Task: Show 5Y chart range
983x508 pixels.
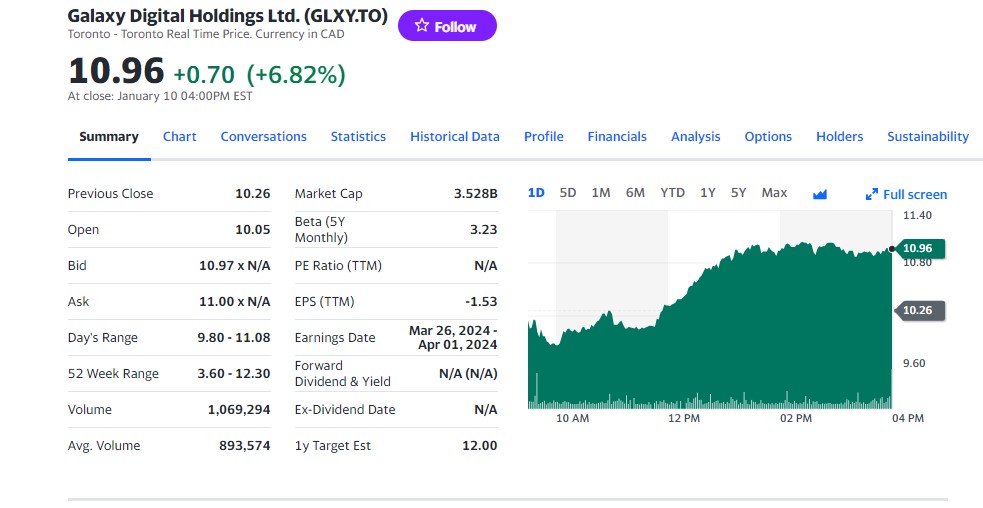Action: coord(739,193)
